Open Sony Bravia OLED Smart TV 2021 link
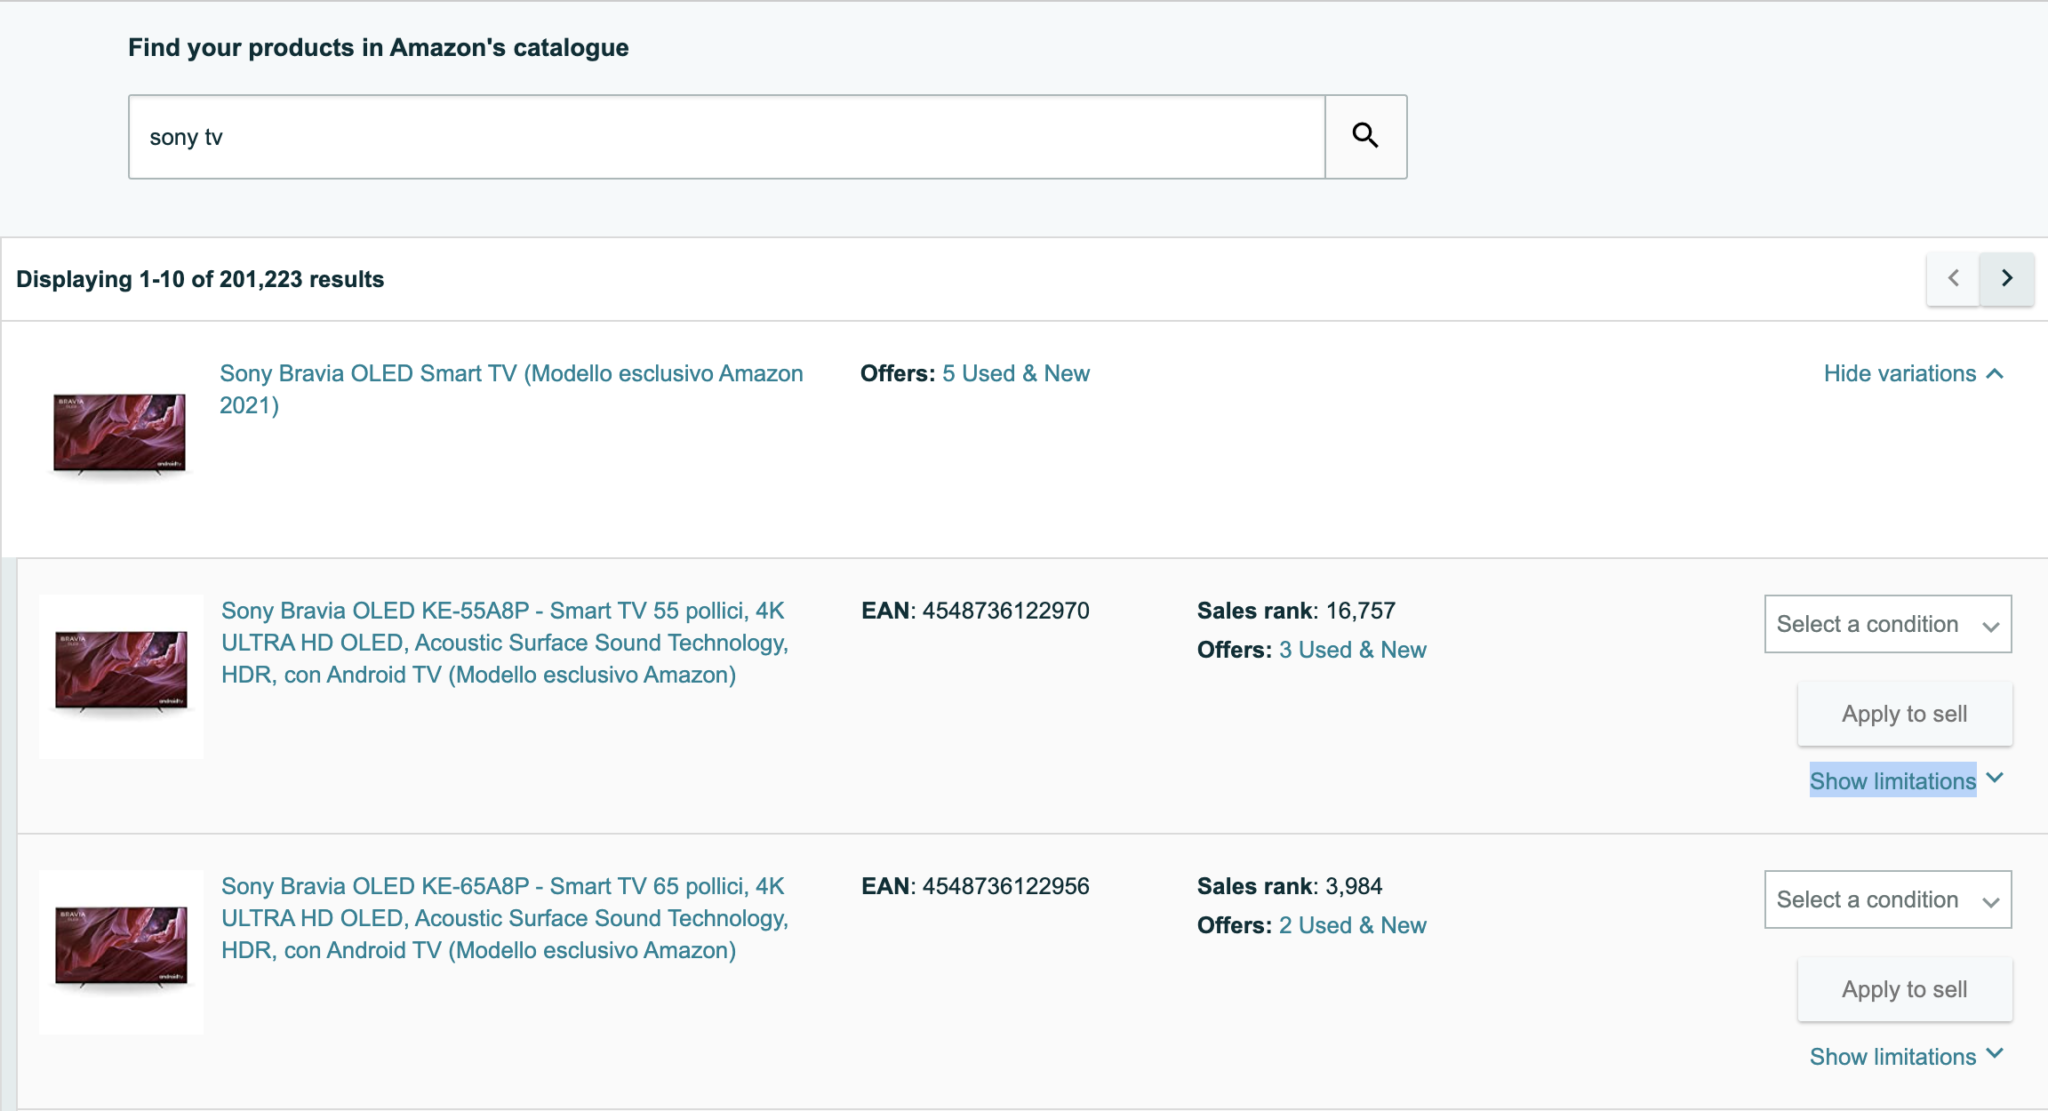This screenshot has width=2048, height=1111. click(x=511, y=389)
